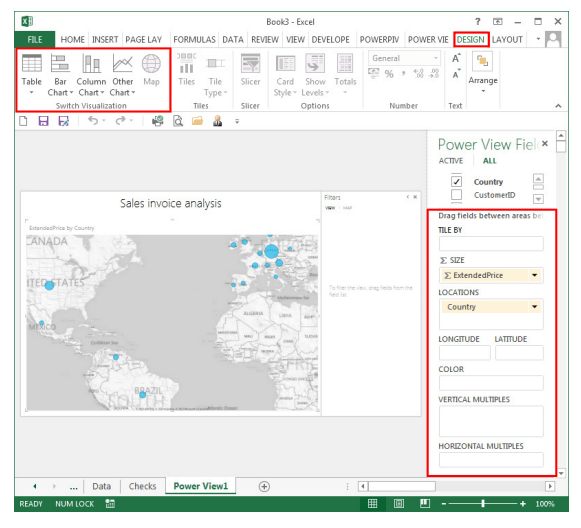Collapse the ribbon with the chevron
Screen dimensions: 581x528
558,106
